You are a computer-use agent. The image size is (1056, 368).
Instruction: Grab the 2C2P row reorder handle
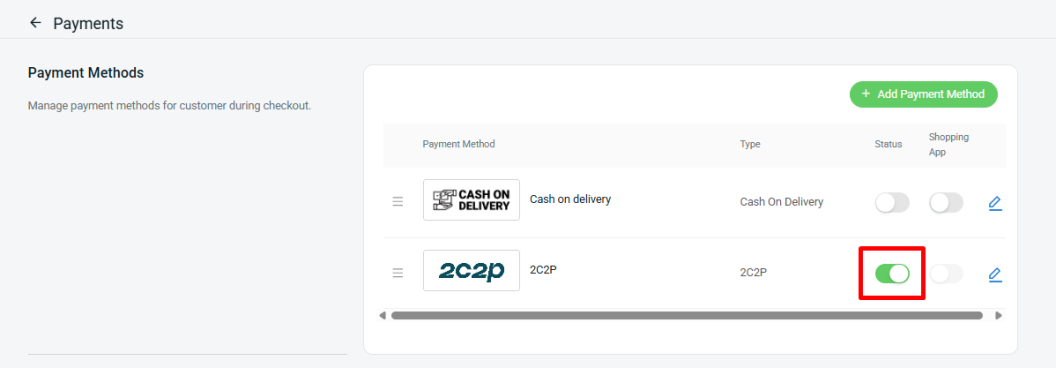398,272
